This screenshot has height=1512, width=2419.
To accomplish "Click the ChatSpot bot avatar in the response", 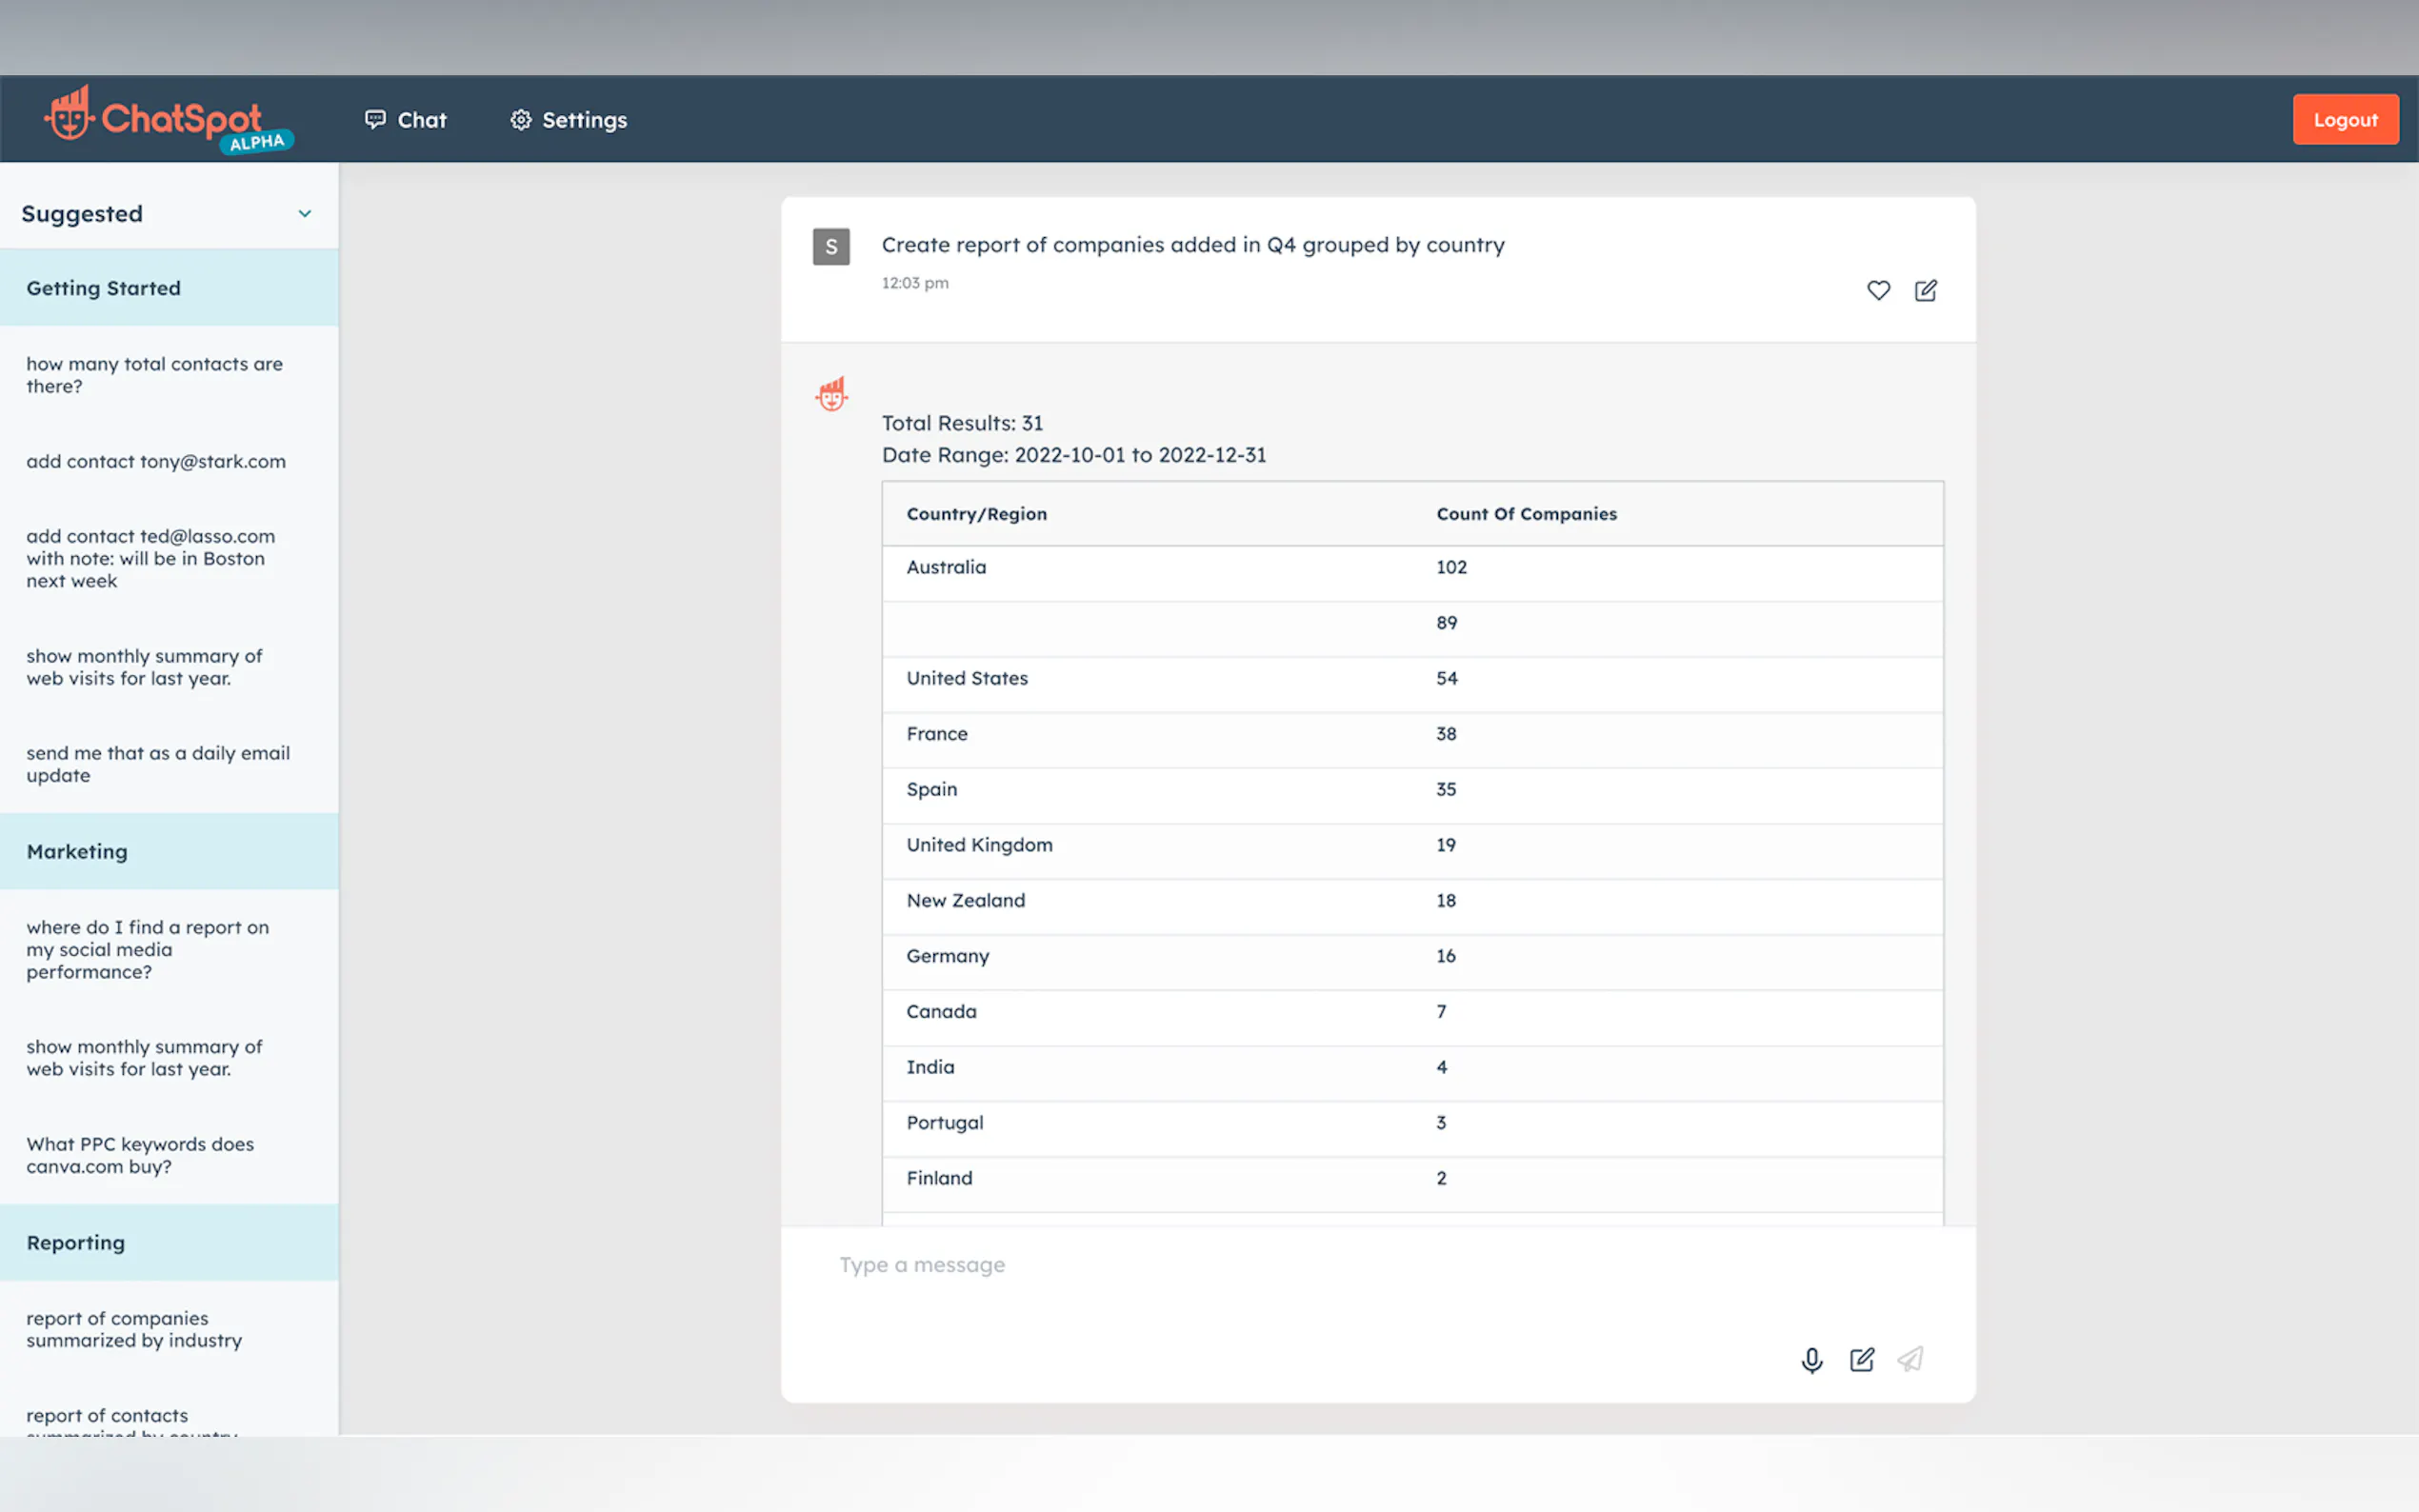I will pos(831,394).
